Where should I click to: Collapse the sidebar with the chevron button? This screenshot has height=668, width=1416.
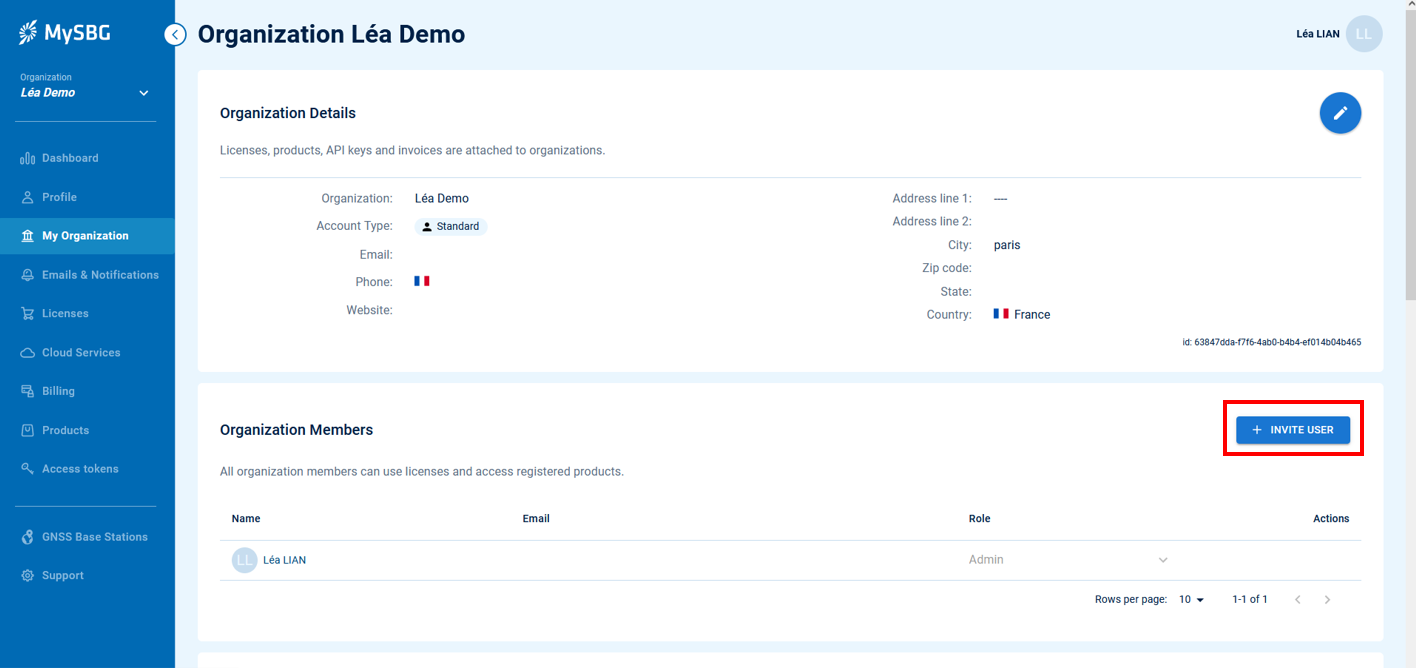175,35
